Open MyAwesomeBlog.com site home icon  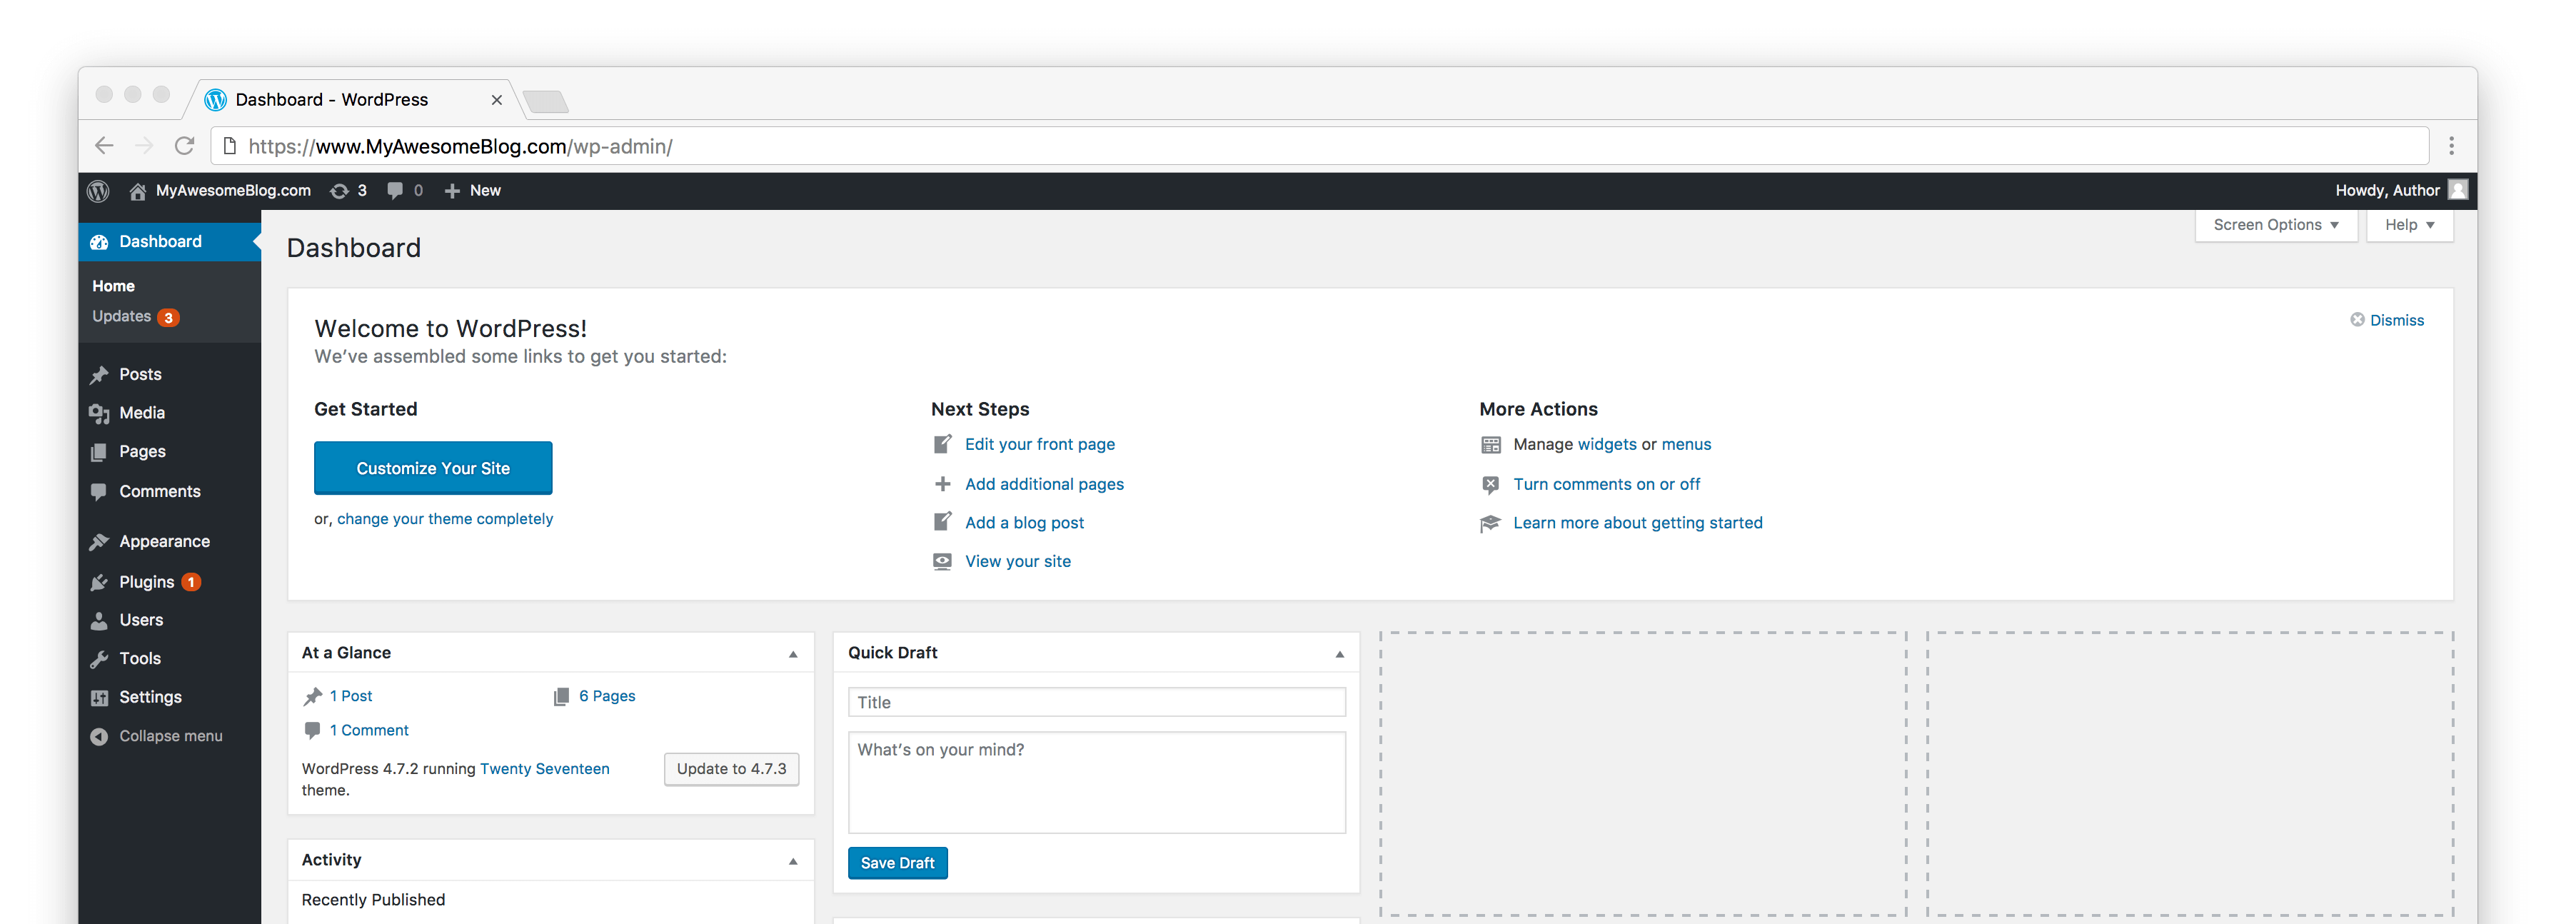138,191
